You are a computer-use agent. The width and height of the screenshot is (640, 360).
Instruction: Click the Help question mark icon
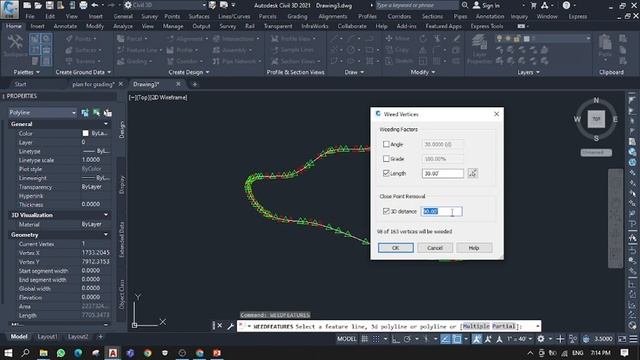click(566, 5)
